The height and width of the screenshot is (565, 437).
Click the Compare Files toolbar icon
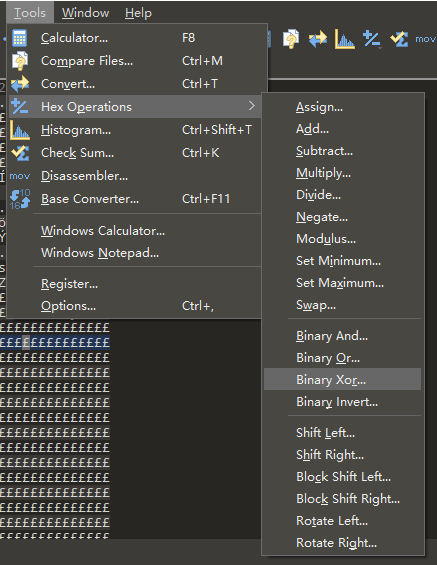click(x=291, y=39)
